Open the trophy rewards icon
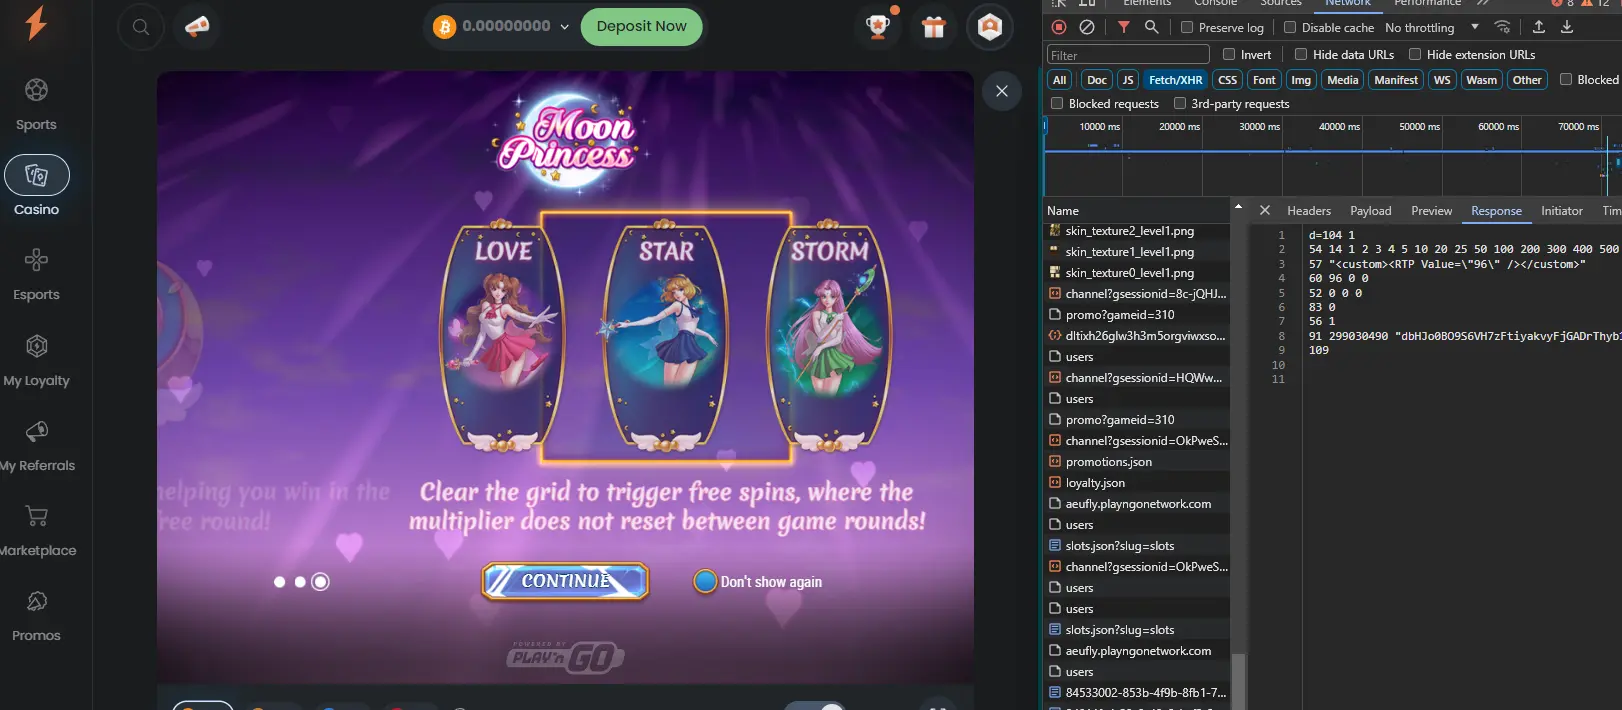 click(878, 27)
